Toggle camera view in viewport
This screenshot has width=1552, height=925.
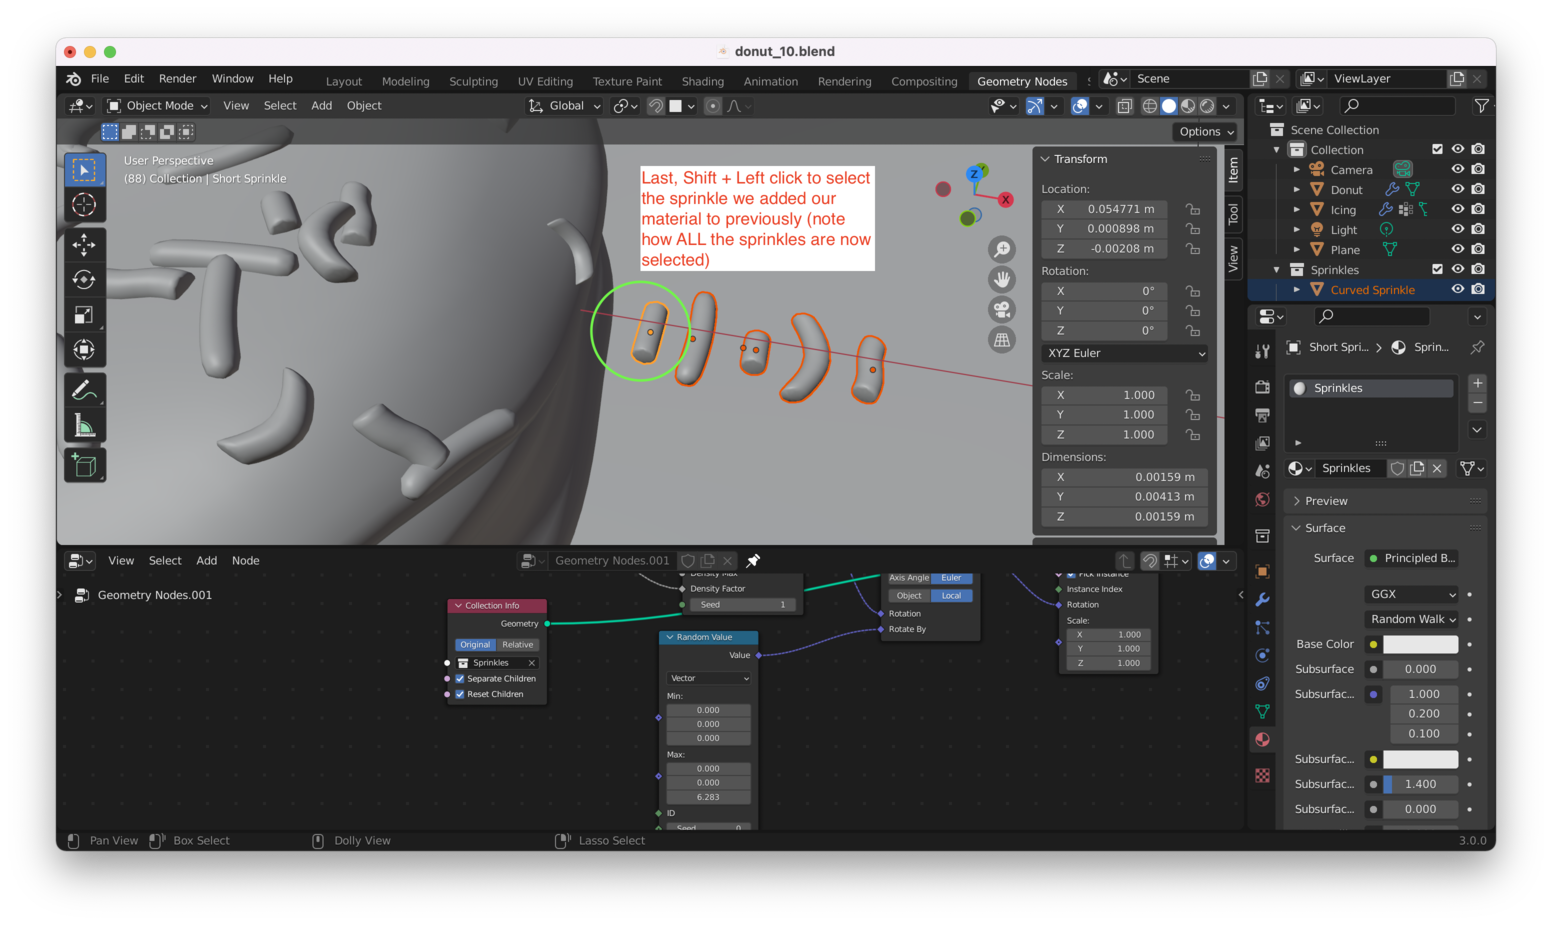[1001, 310]
